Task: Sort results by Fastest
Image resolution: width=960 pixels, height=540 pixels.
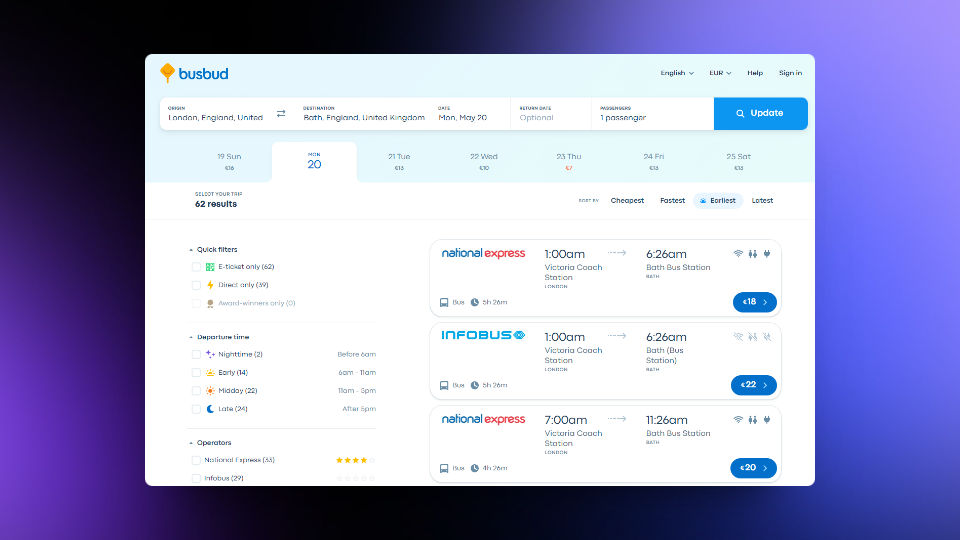Action: [x=672, y=201]
